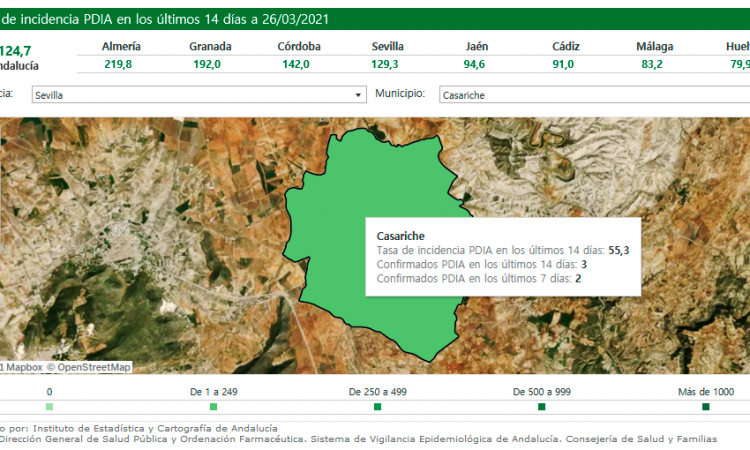Select the 'Más de 1000' legend square
Image resolution: width=750 pixels, height=450 pixels.
coord(705,407)
